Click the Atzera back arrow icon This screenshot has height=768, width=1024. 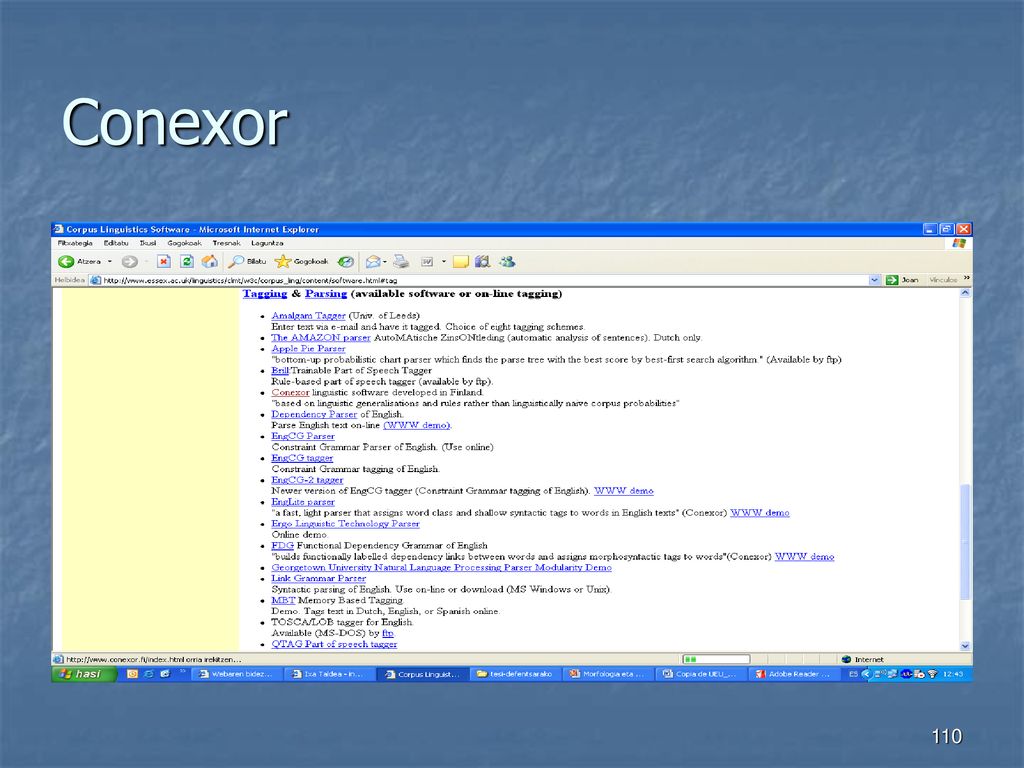[66, 262]
